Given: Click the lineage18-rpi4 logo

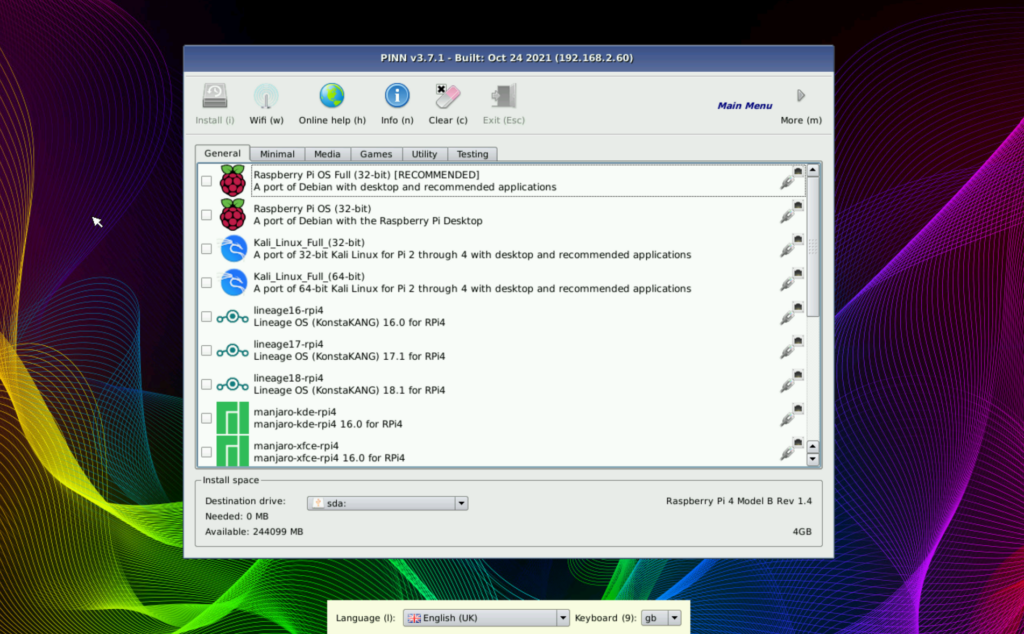Looking at the screenshot, I should click(x=232, y=385).
